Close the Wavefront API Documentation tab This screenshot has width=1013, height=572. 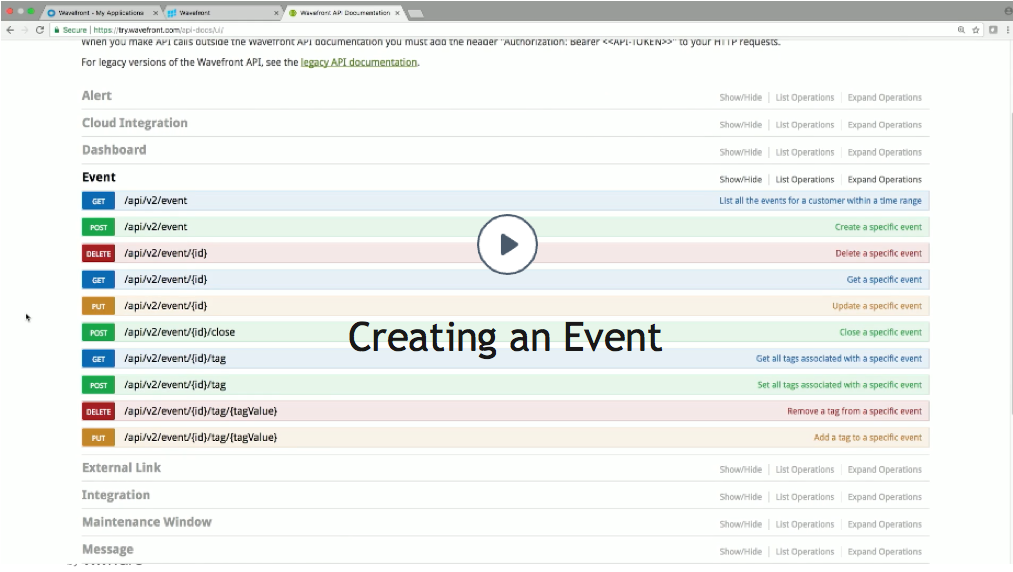pyautogui.click(x=397, y=13)
